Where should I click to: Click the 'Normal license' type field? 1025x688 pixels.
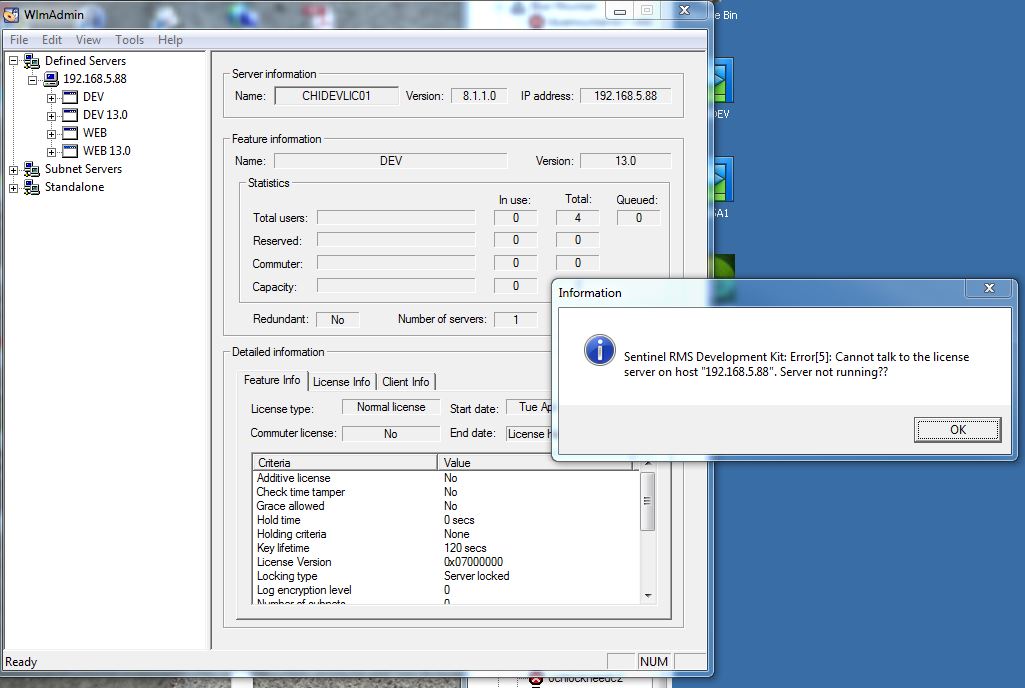[391, 407]
